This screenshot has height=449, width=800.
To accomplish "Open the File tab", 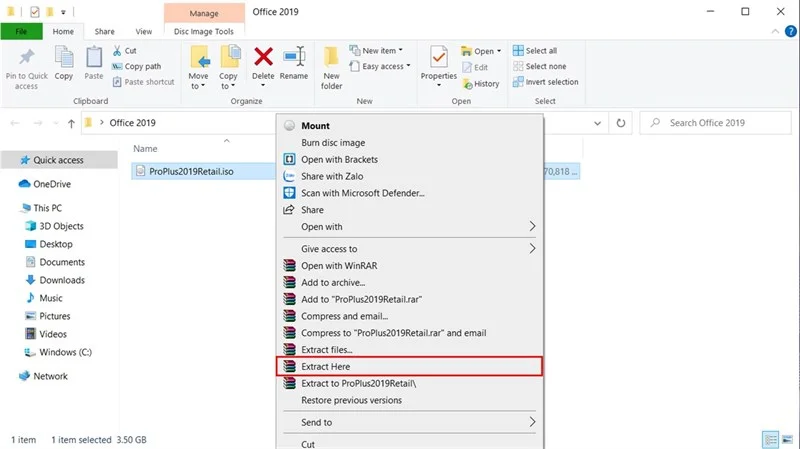I will [x=21, y=31].
